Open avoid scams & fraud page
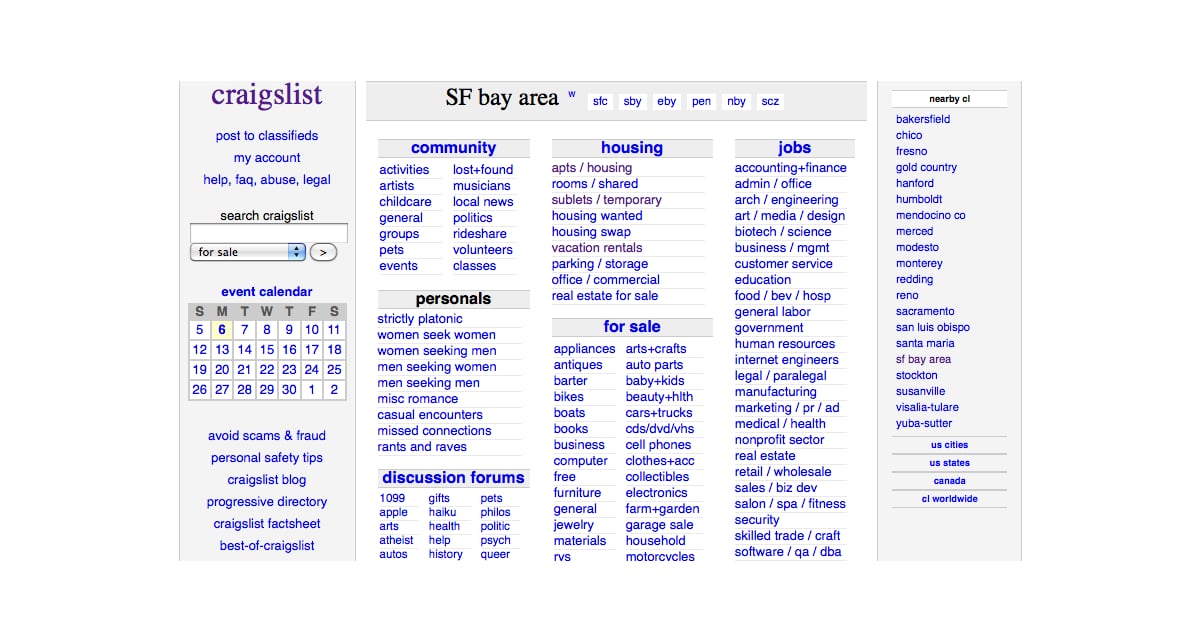 coord(267,436)
